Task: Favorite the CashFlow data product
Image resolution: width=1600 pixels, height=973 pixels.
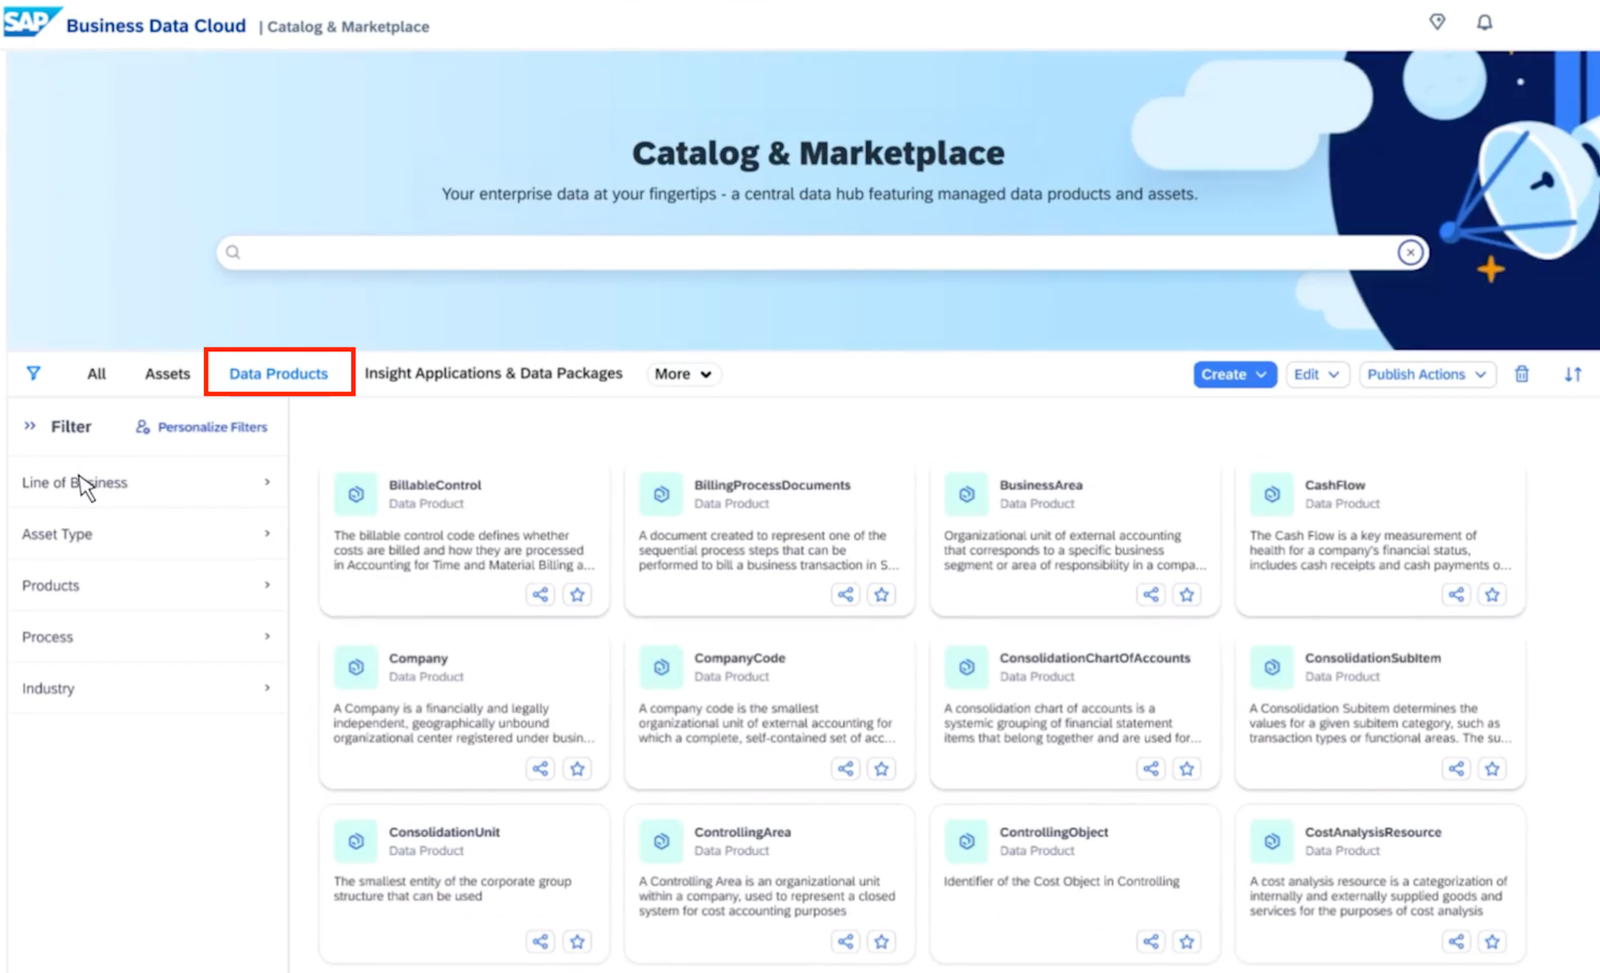Action: [1492, 595]
